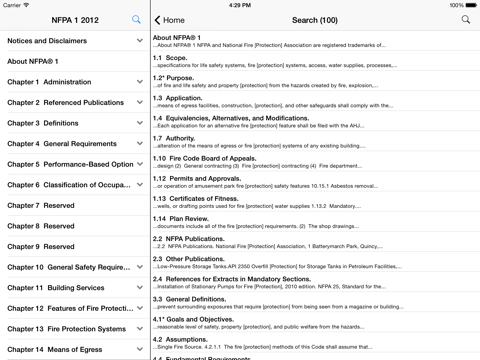
Task: Open search result 1.2 Purpose
Action: [x=315, y=81]
